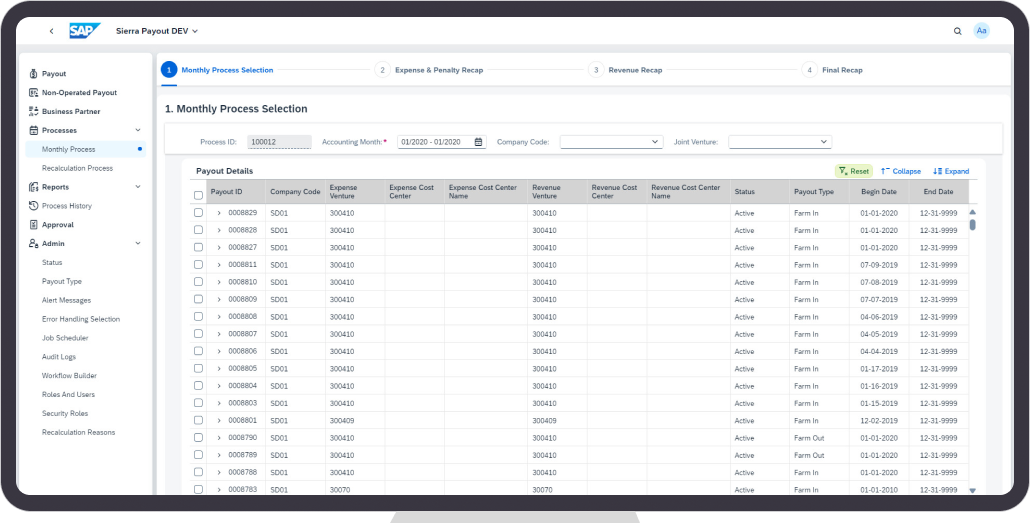Click the back arrow beside SAP logo
1030x523 pixels.
[x=52, y=31]
